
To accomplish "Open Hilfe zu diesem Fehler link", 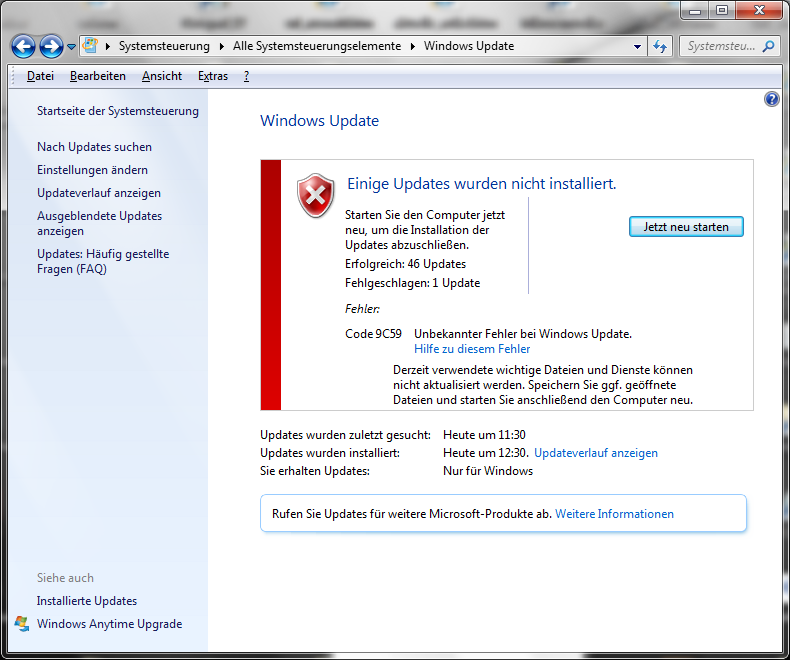I will tap(472, 349).
